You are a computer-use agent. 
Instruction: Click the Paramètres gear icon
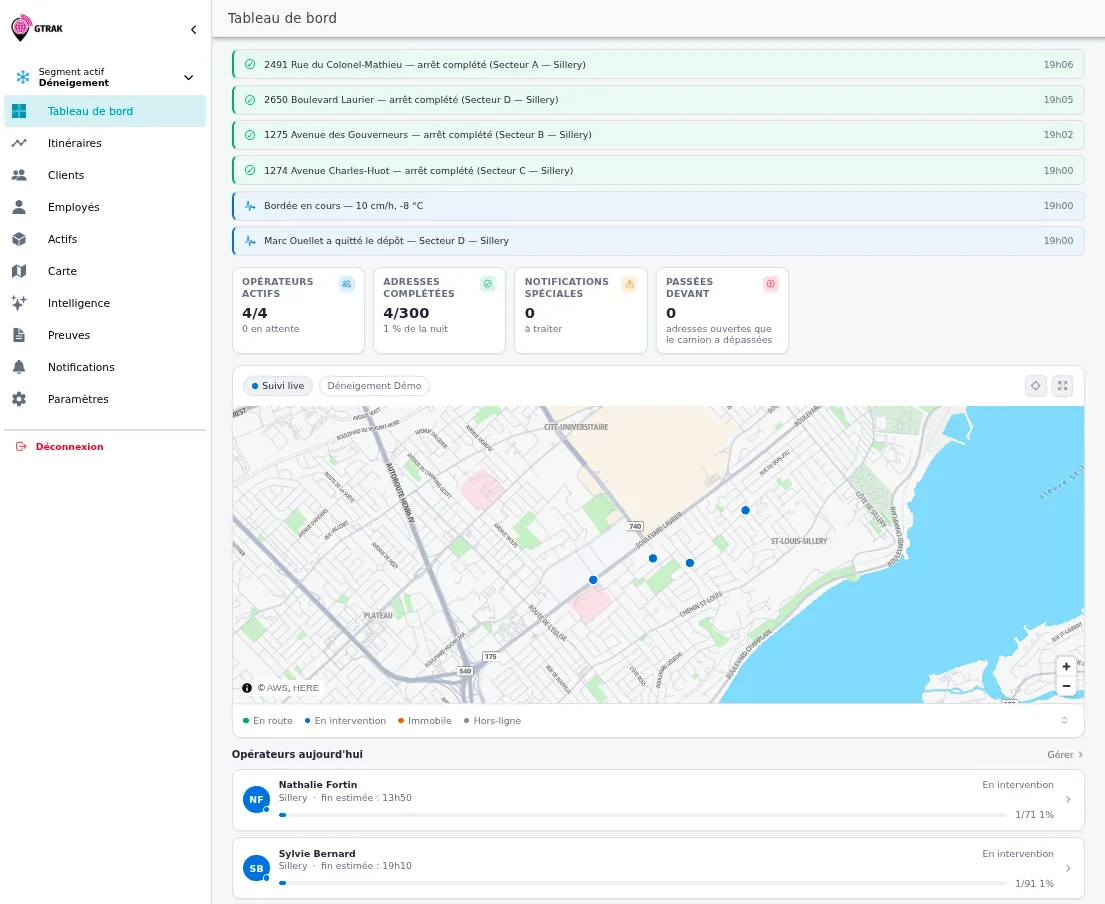pyautogui.click(x=19, y=399)
